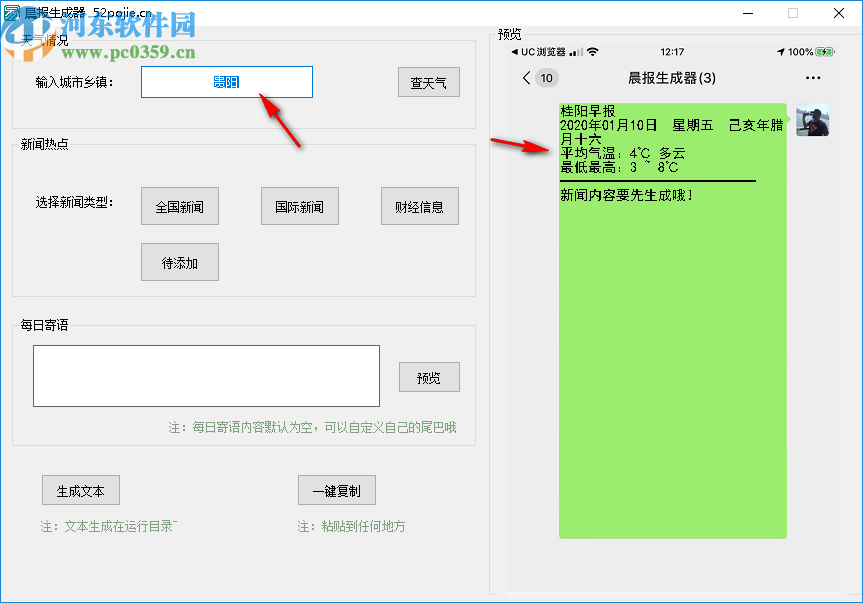
Task: Tap the unread count badge showing 10
Action: [x=546, y=77]
